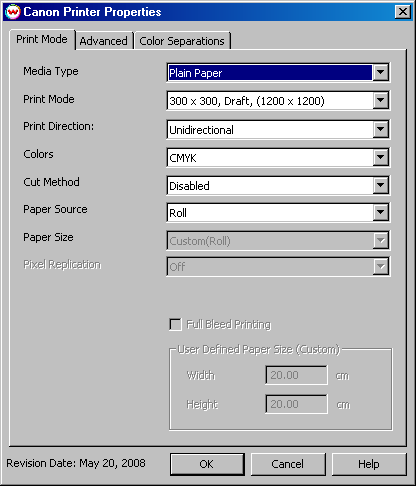The height and width of the screenshot is (486, 416).
Task: Click the Paper Source label
Action: 55,209
